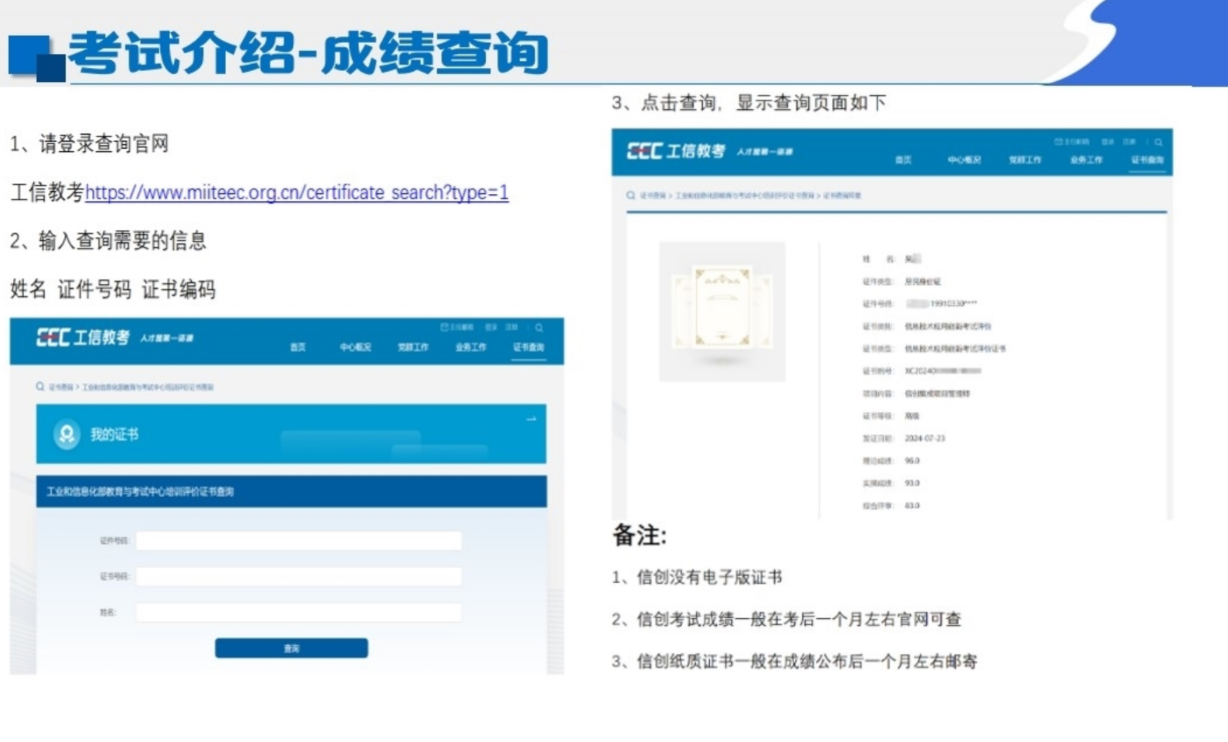This screenshot has width=1228, height=742.
Task: Click the breadcrumb search icon on result page
Action: 631,196
